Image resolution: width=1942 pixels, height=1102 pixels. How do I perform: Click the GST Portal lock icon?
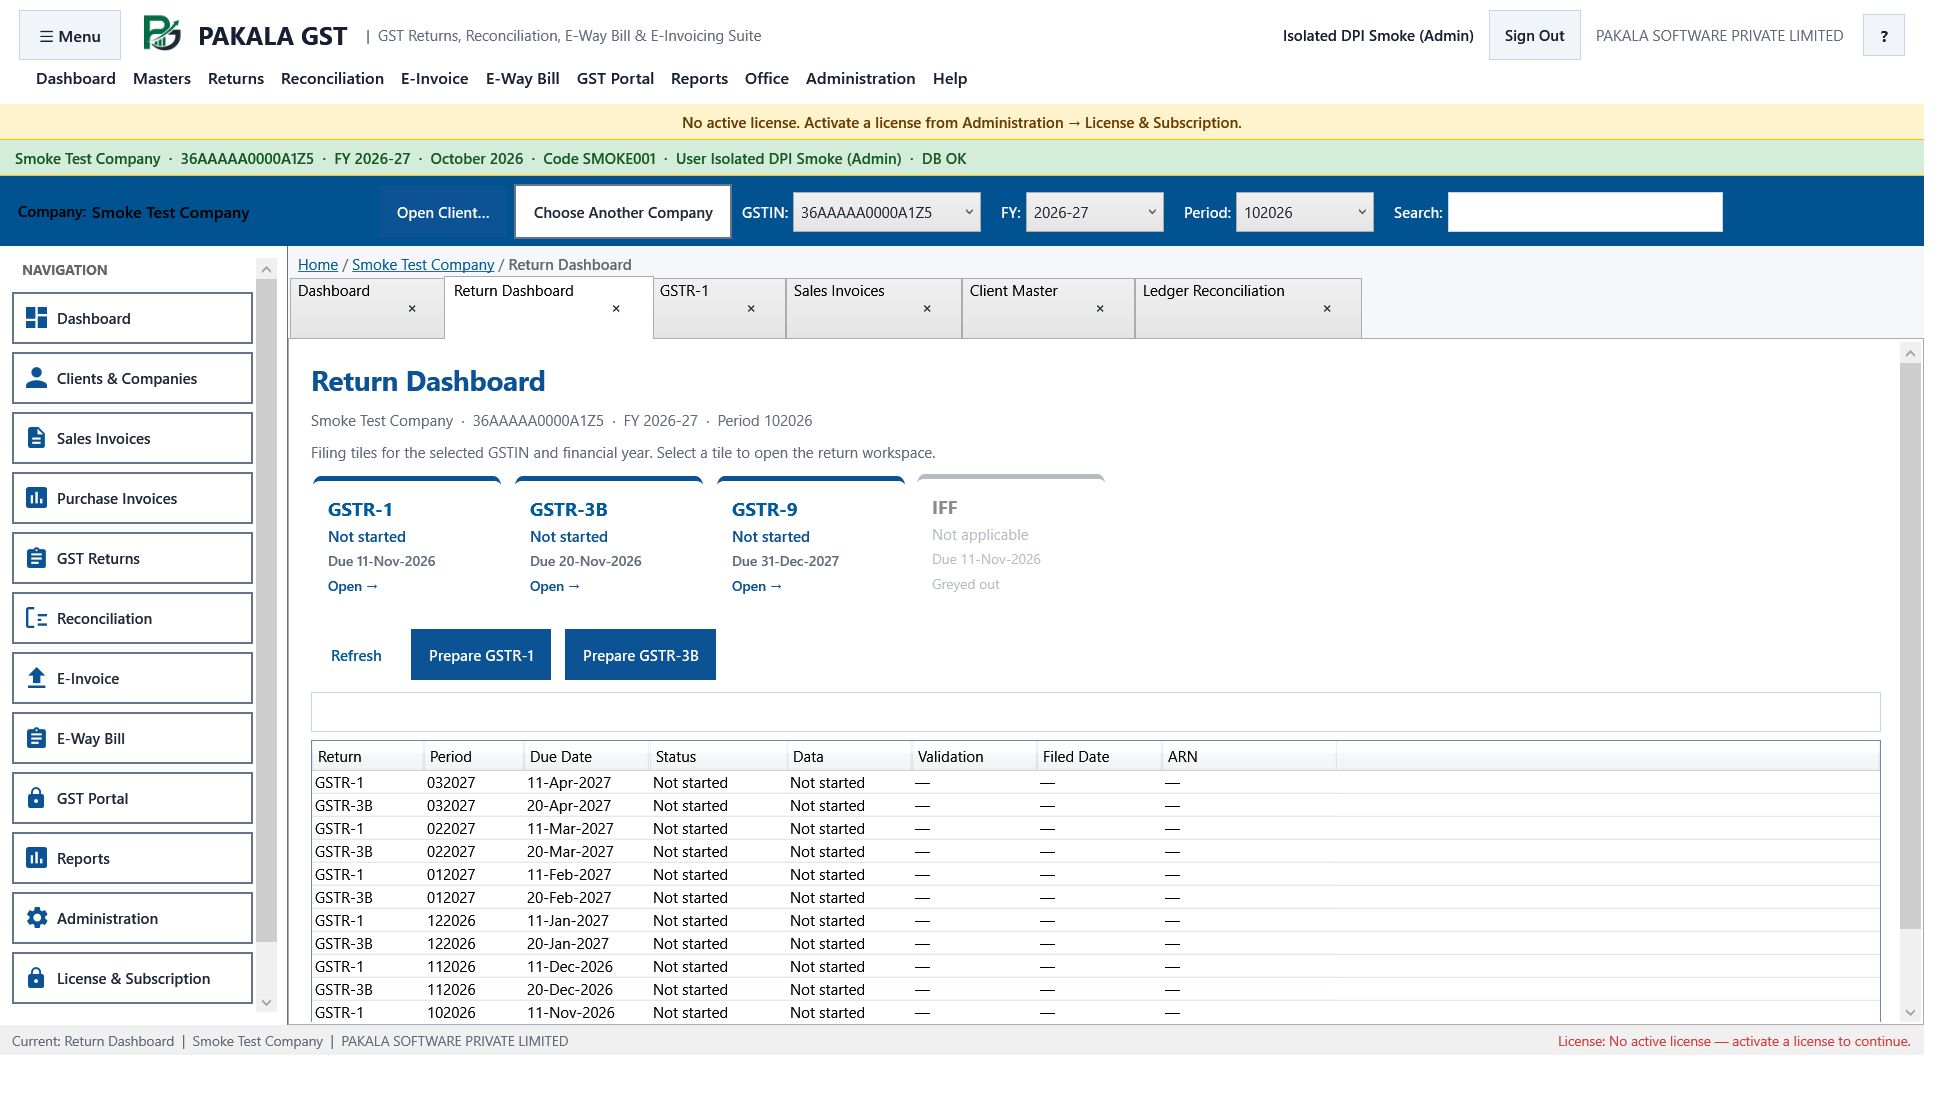pyautogui.click(x=37, y=798)
